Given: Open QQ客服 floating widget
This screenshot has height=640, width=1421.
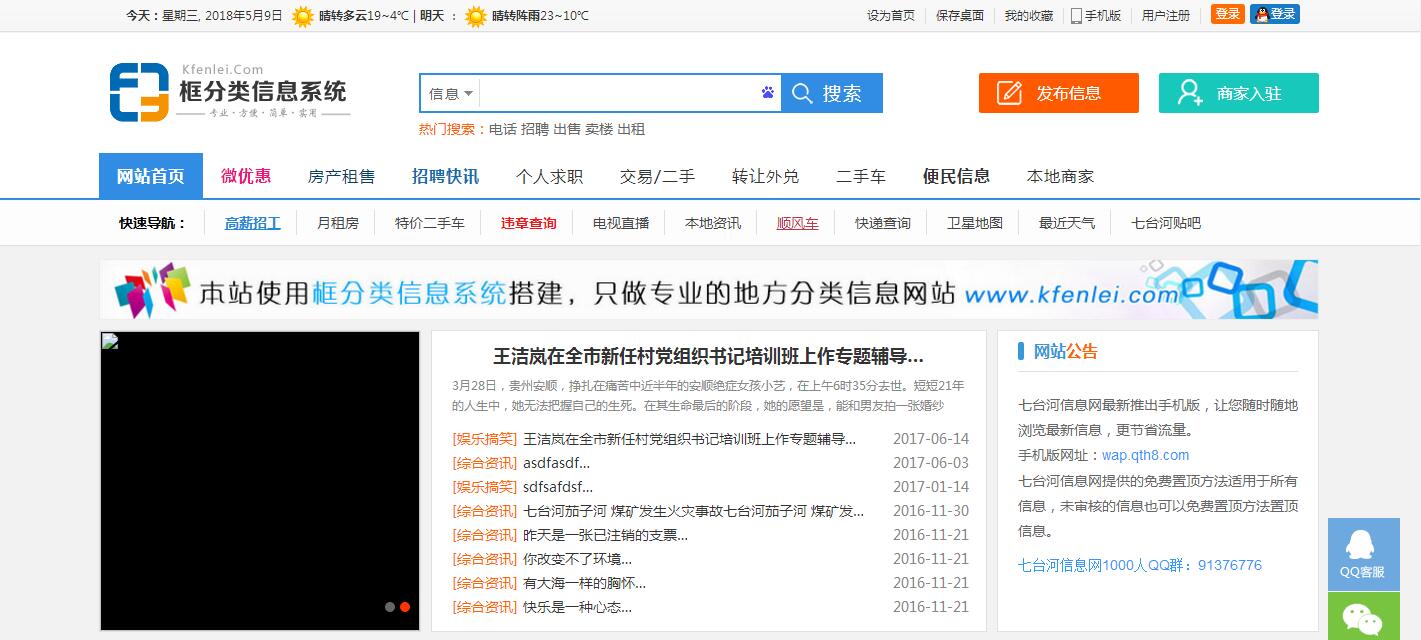Looking at the screenshot, I should tap(1363, 554).
